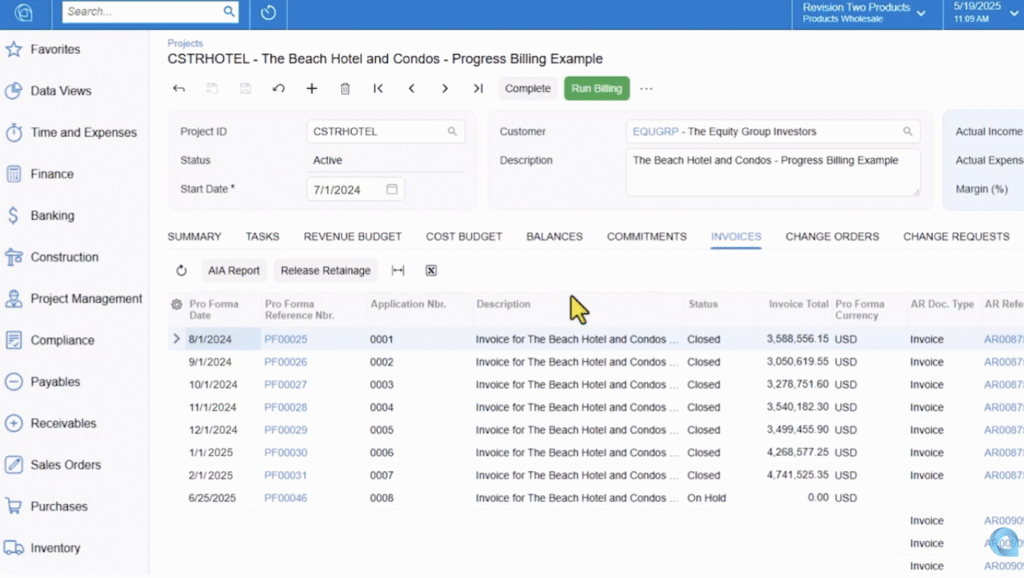Delete the project with trash icon
This screenshot has width=1024, height=578.
345,88
